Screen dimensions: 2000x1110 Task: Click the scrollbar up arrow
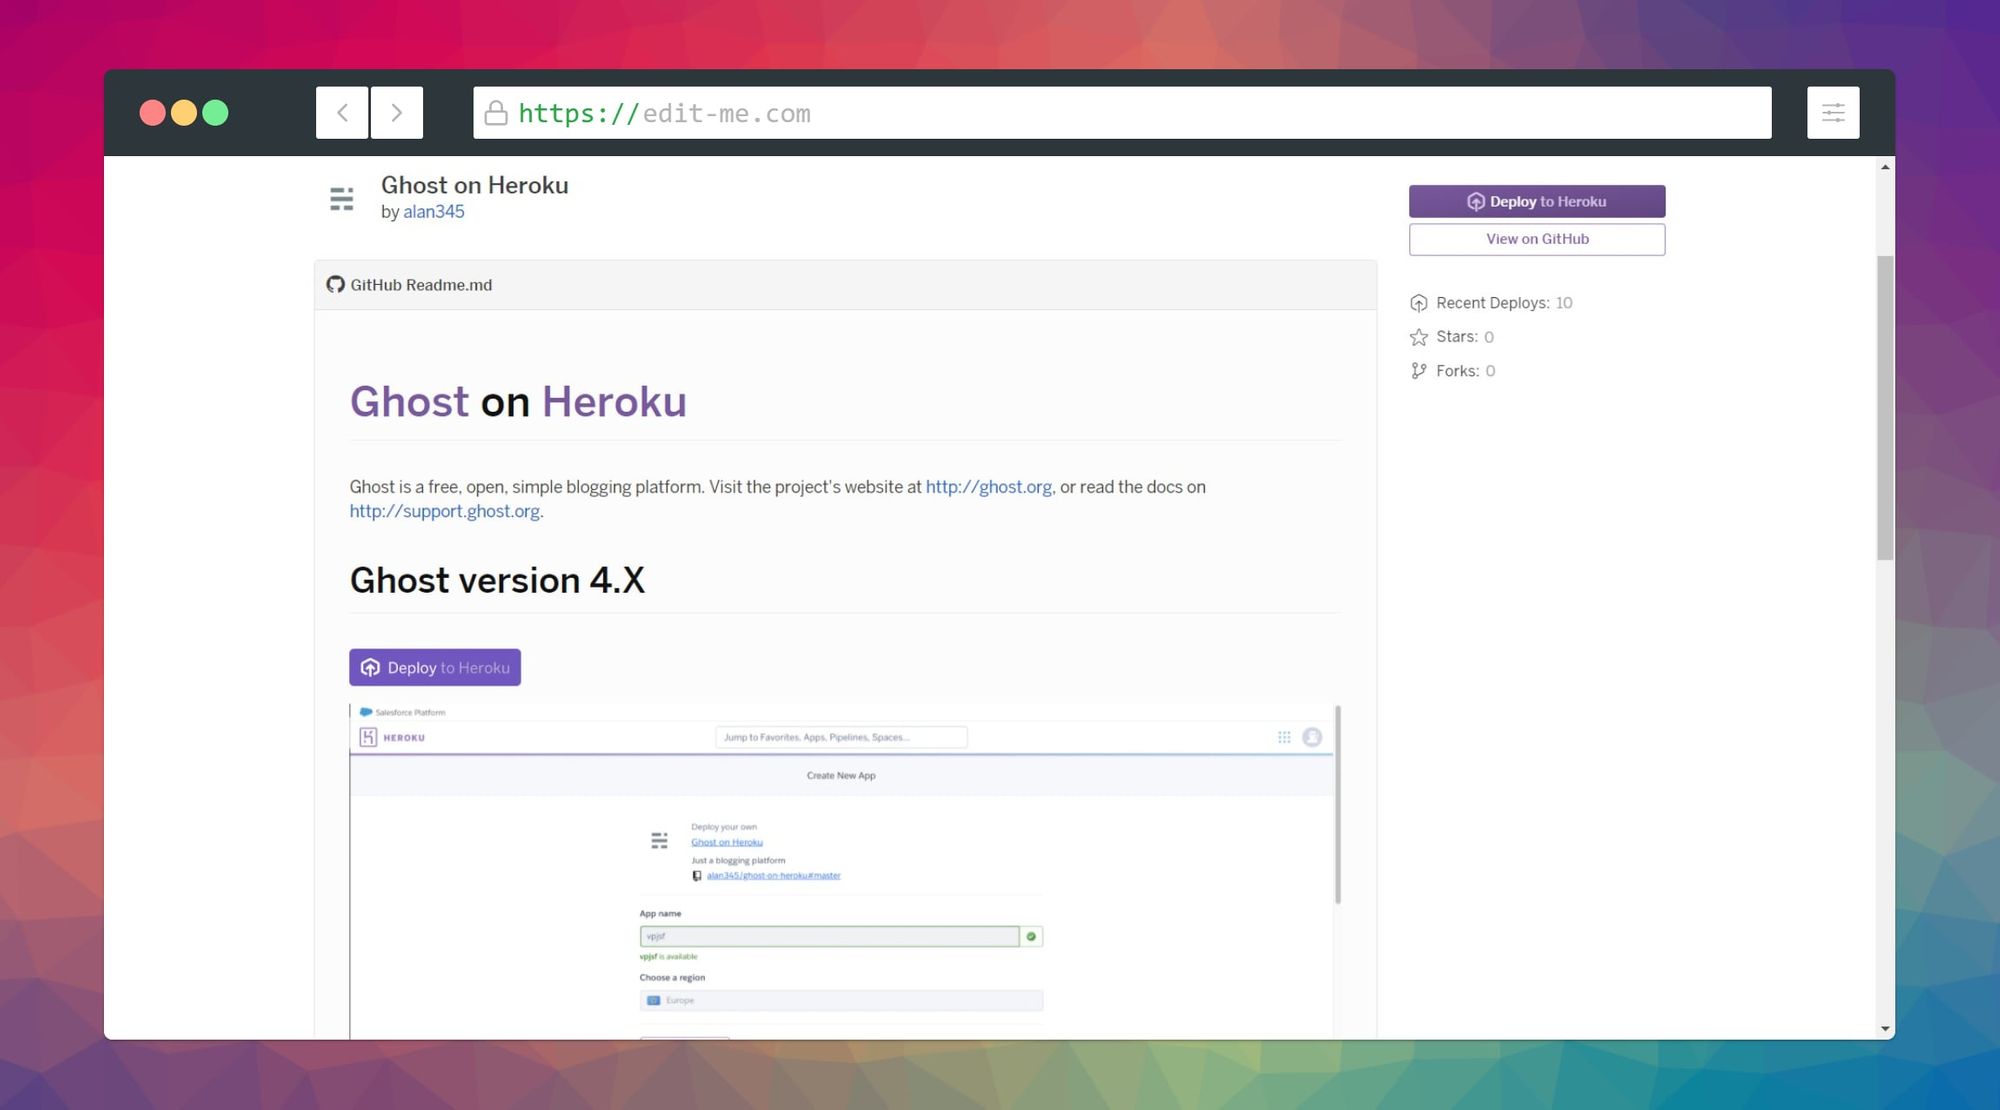click(1885, 167)
